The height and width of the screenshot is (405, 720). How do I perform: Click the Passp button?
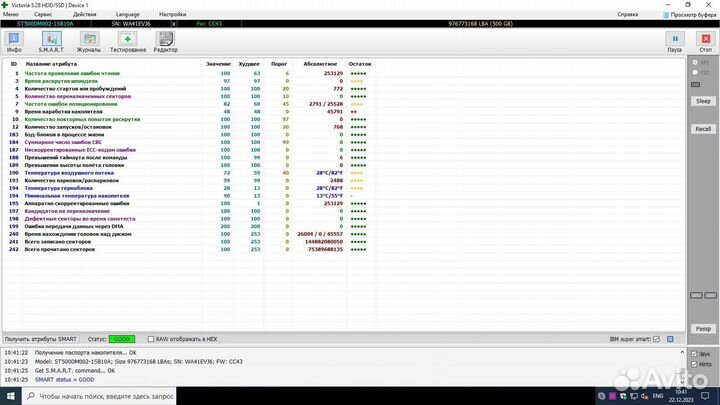[703, 329]
